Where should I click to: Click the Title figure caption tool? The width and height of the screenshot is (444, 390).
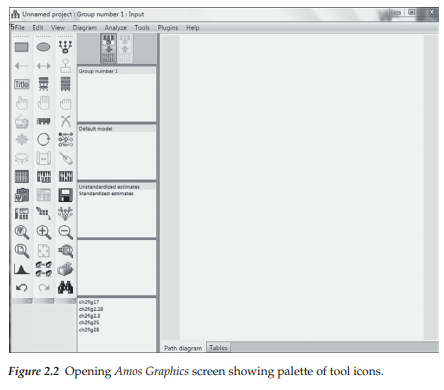22,84
